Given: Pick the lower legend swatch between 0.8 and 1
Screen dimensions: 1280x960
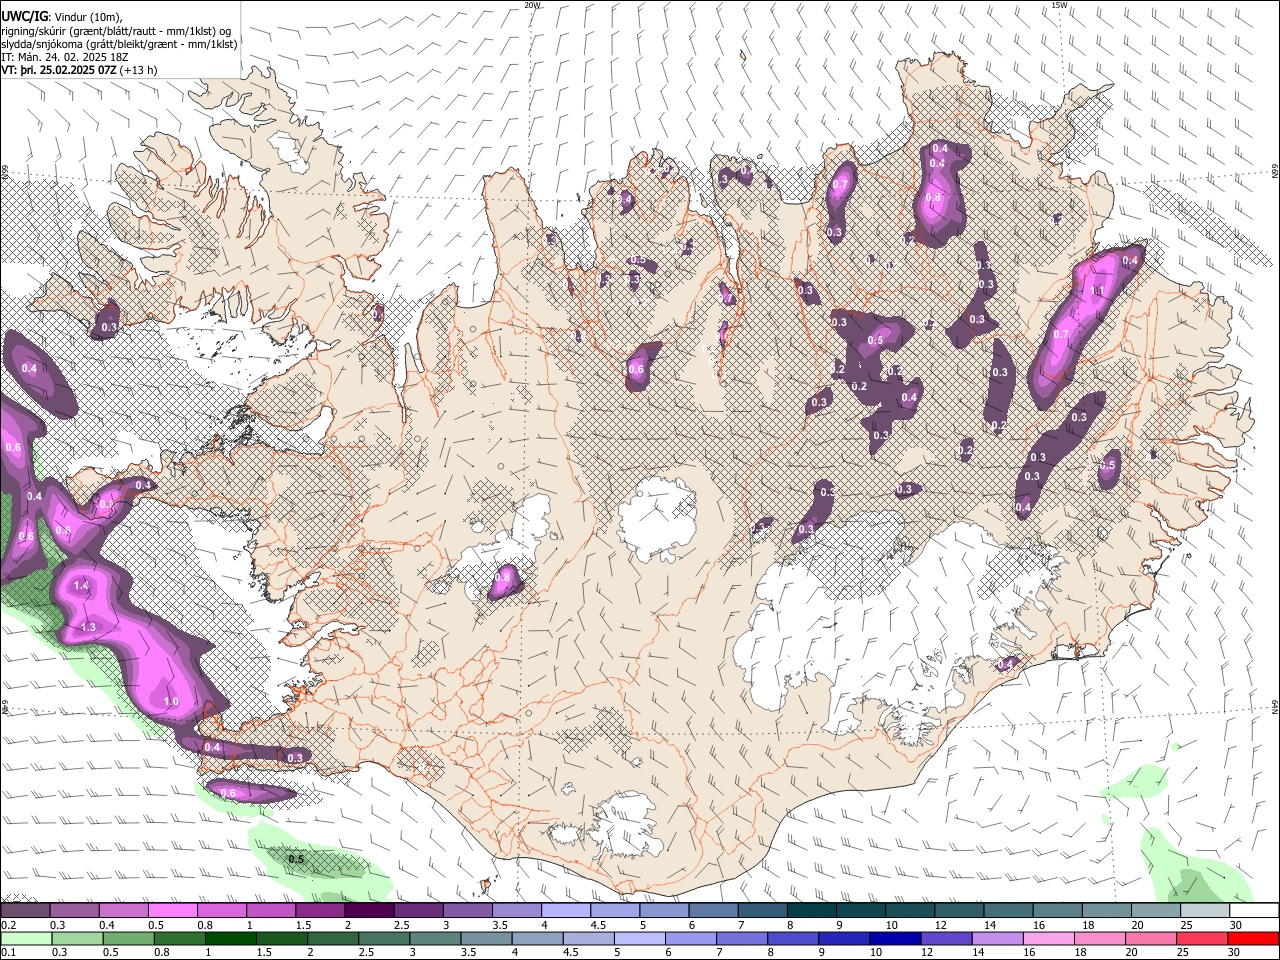Looking at the screenshot, I should click(x=180, y=939).
